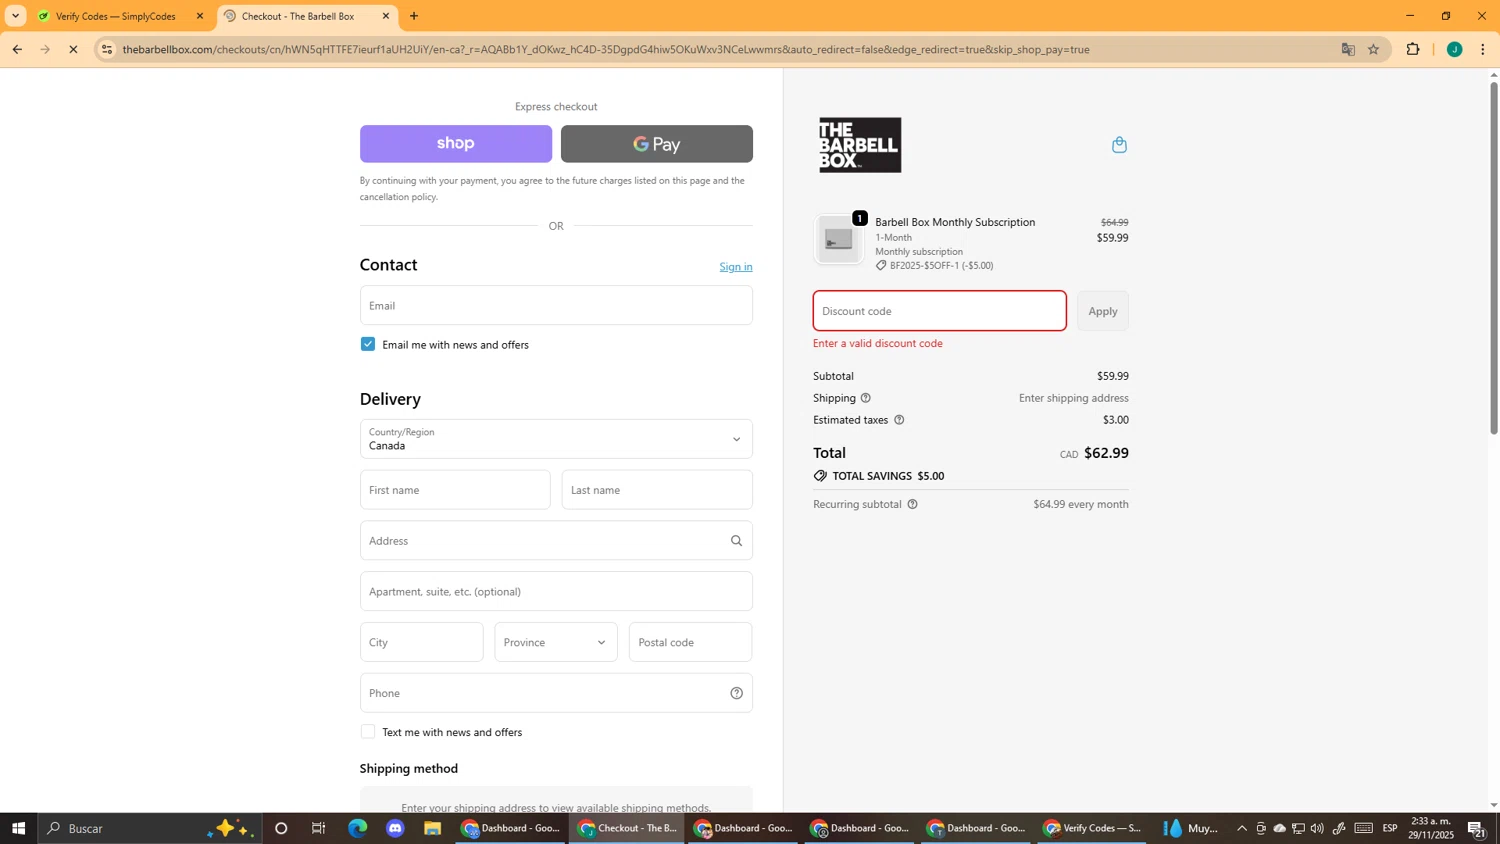Click the Postal code field
This screenshot has width=1500, height=844.
(x=690, y=642)
